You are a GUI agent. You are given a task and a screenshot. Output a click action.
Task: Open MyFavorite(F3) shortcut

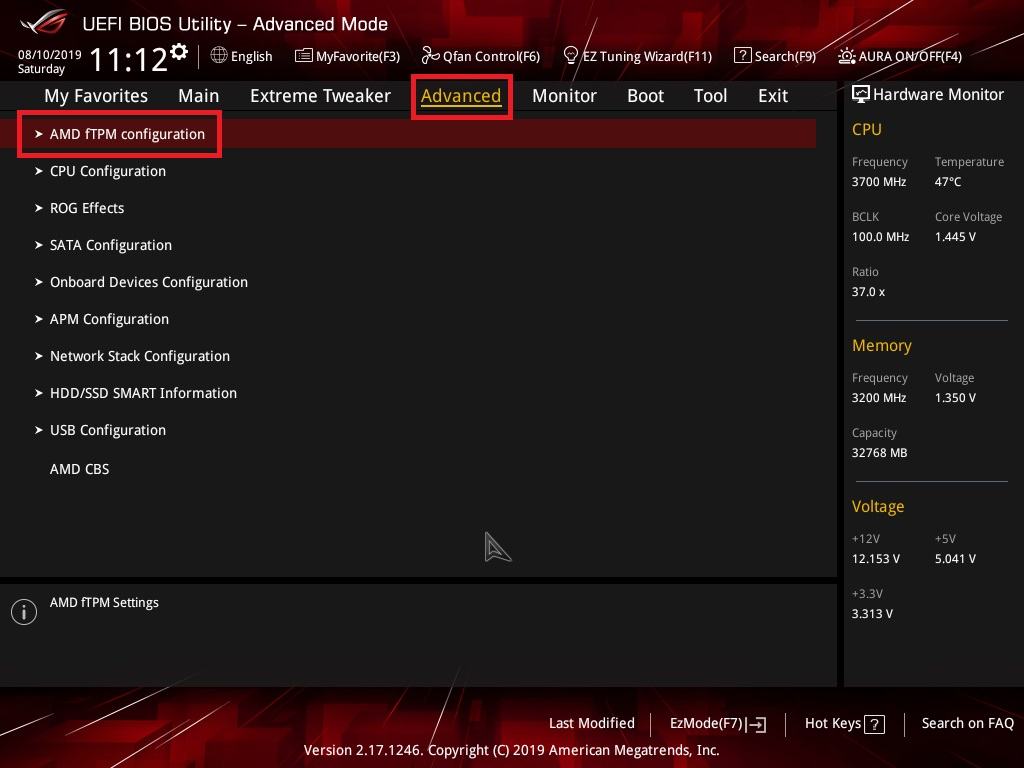[358, 57]
